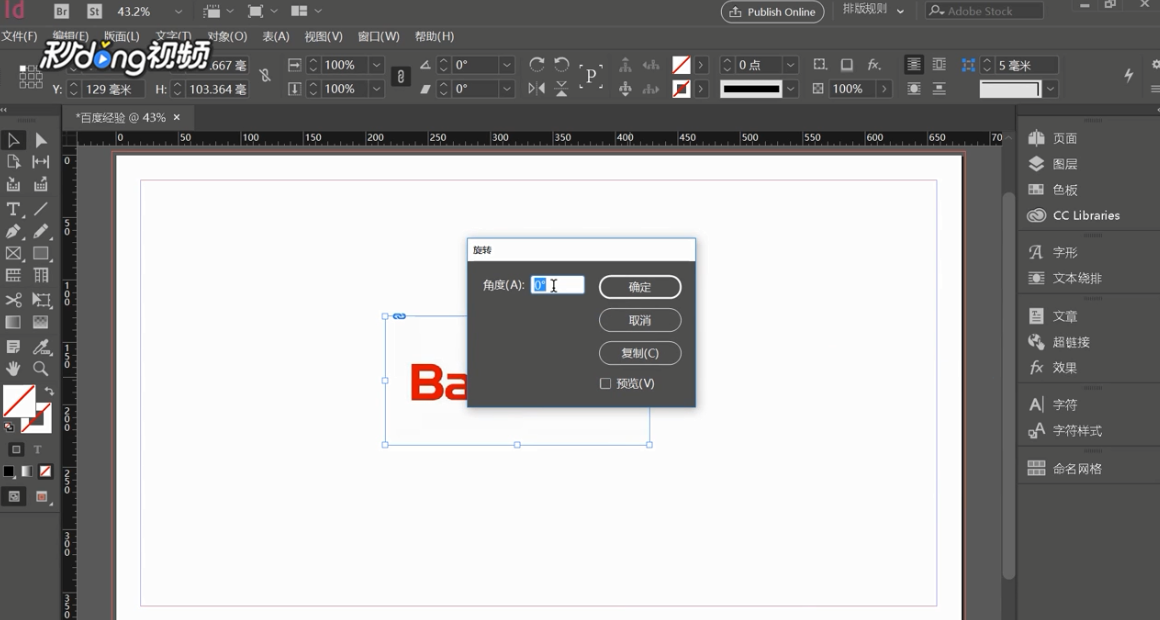Toggle drop shadow on the object
Image resolution: width=1160 pixels, height=620 pixels.
pos(847,64)
